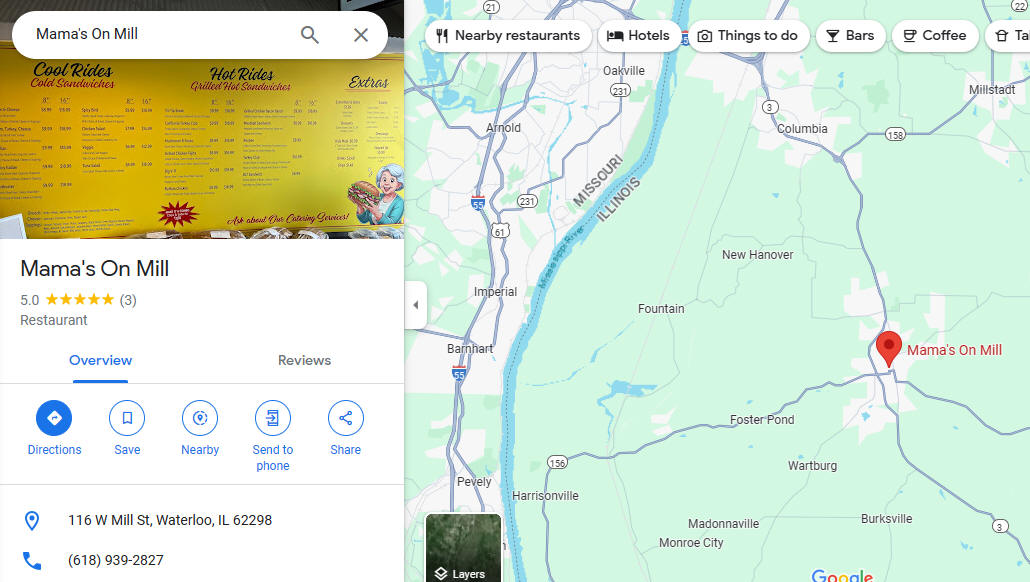The height and width of the screenshot is (582, 1030).
Task: Collapse the side panel with the arrow
Action: (x=416, y=305)
